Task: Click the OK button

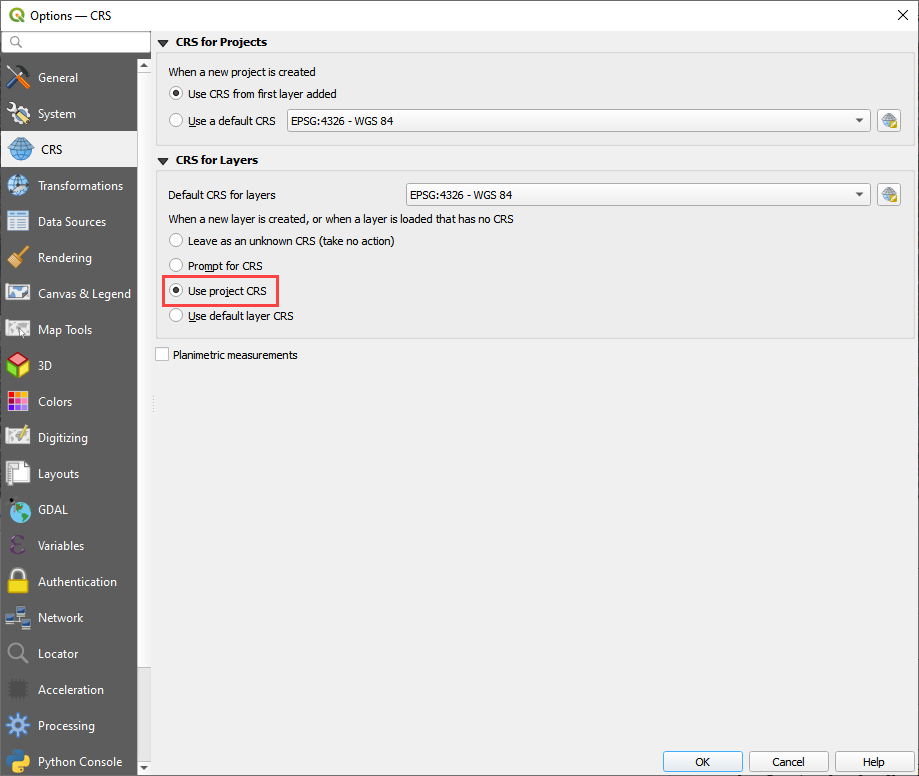Action: pyautogui.click(x=703, y=762)
